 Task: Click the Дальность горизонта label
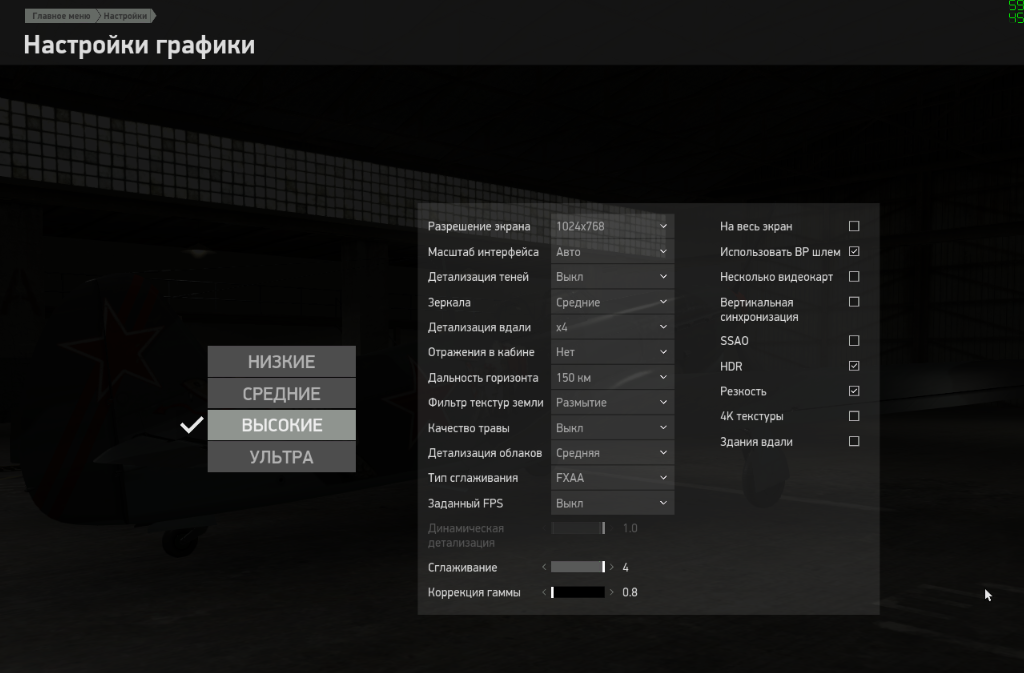[483, 378]
